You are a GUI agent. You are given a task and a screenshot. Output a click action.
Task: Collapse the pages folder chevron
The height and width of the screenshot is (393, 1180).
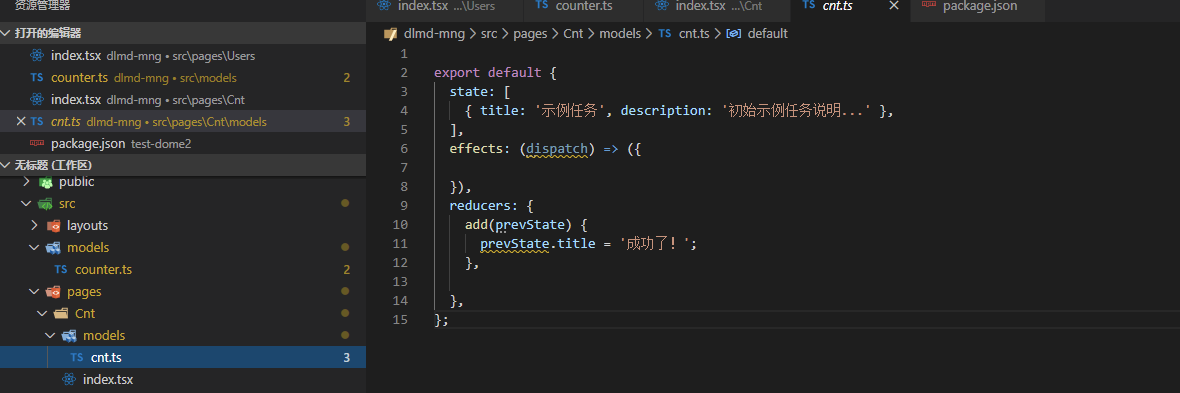(x=35, y=291)
